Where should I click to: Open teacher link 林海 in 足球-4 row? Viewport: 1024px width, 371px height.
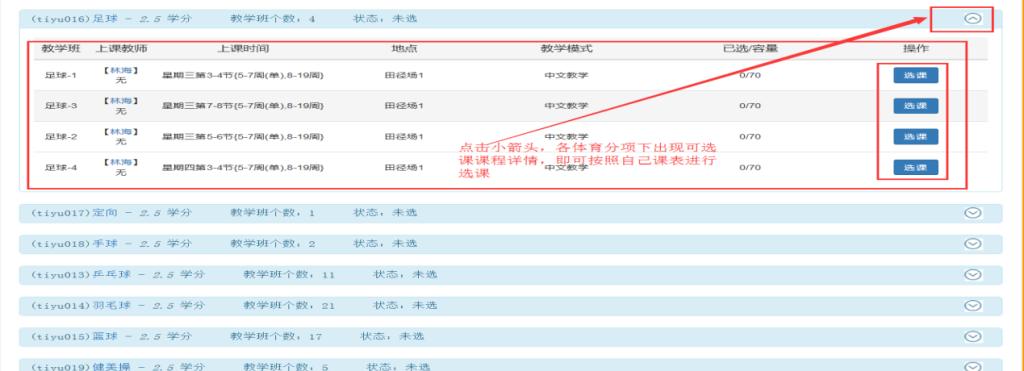[x=121, y=162]
